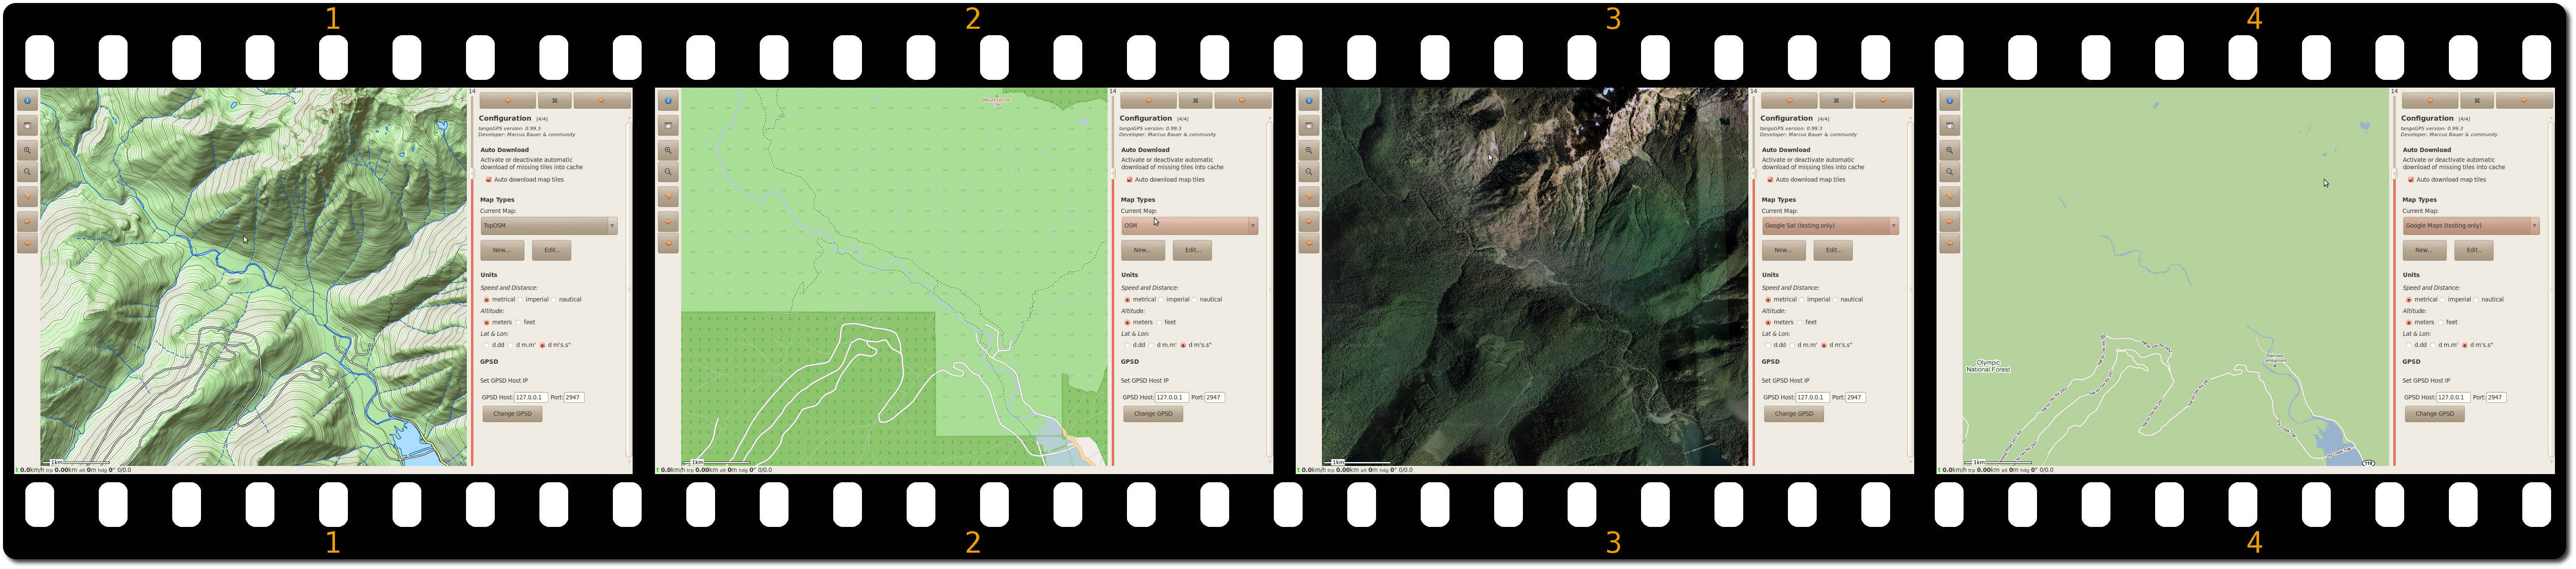
Task: Open Current Map dropdown showing Google Sat
Action: pos(1831,226)
